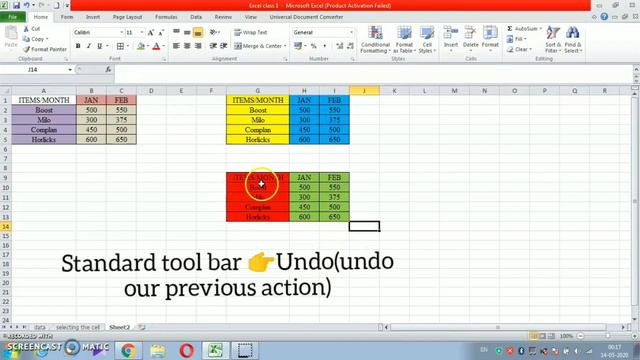The image size is (640, 360).
Task: Click the Insert Function fx icon
Action: tap(108, 70)
